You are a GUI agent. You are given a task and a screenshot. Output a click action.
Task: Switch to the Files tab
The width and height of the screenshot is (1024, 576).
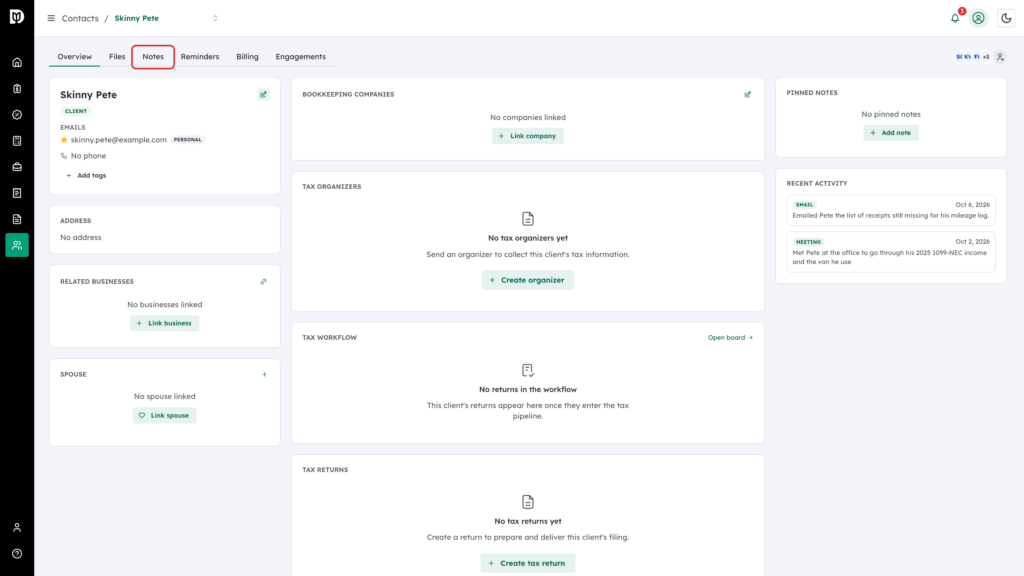point(117,57)
